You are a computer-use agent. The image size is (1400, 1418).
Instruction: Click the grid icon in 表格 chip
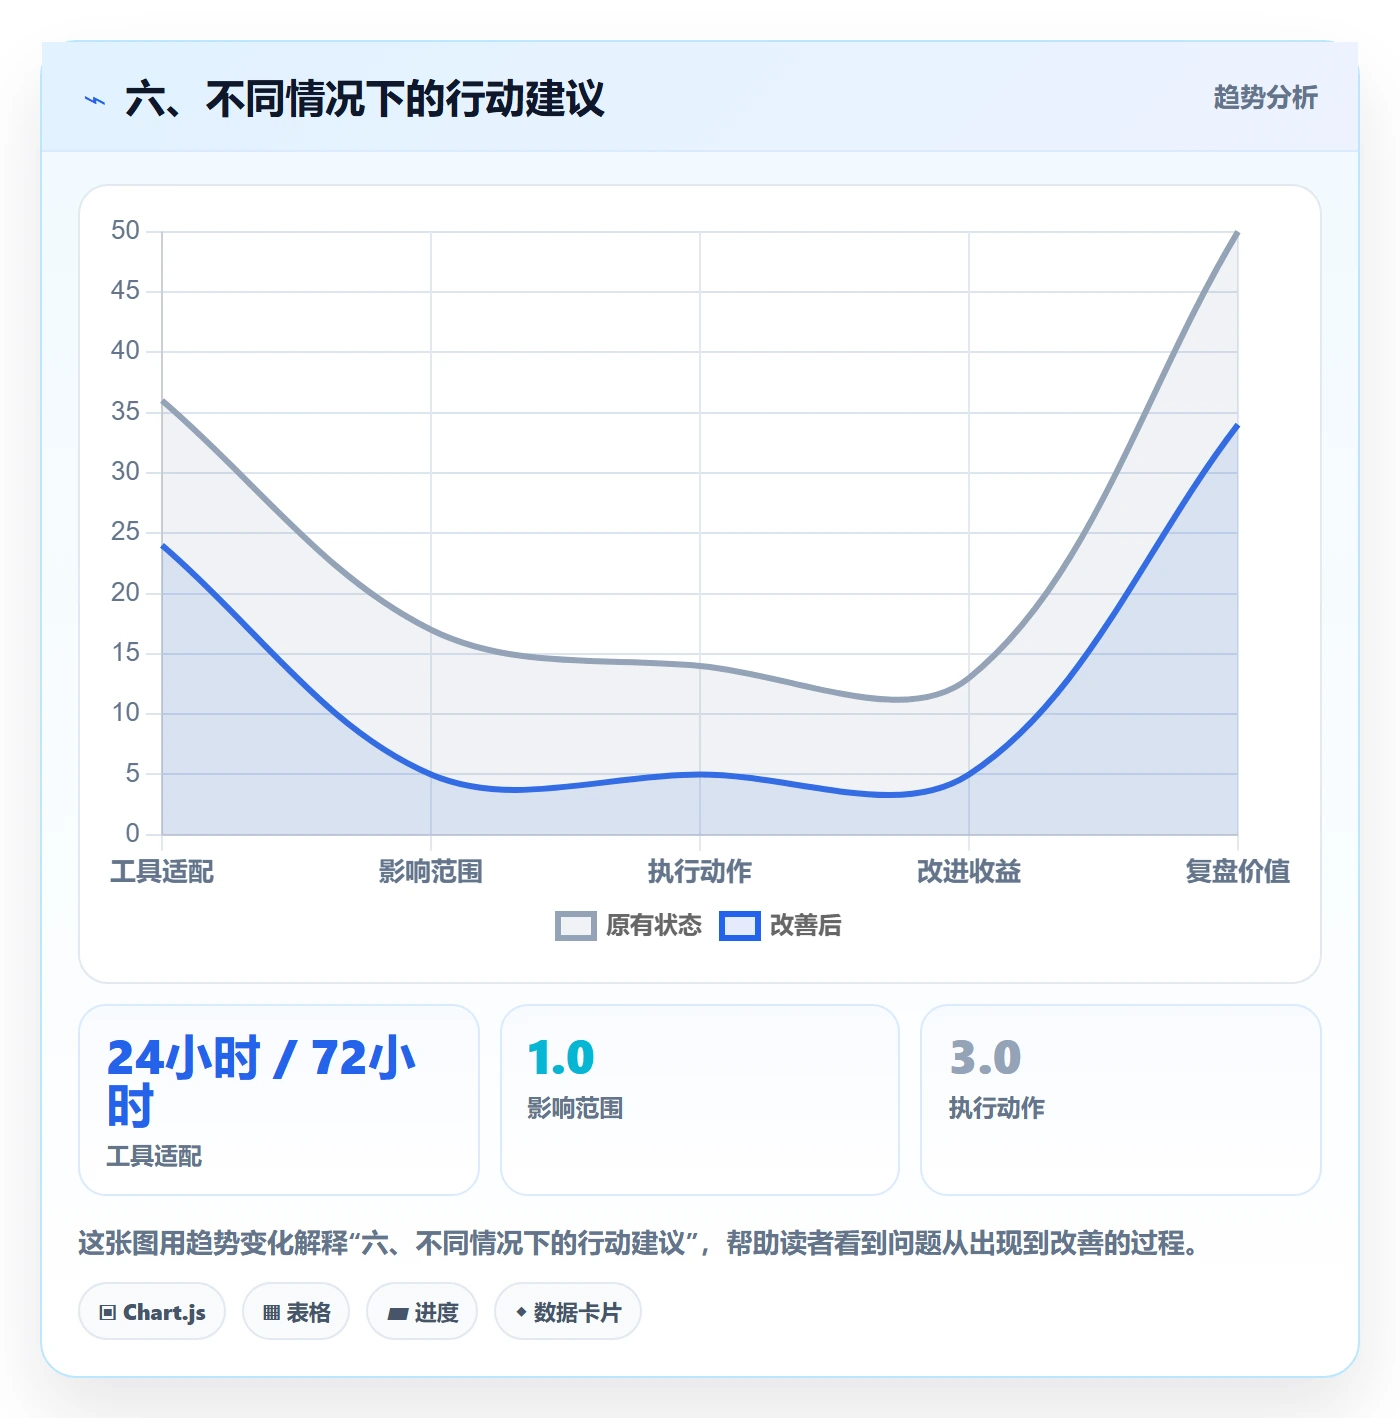click(271, 1313)
